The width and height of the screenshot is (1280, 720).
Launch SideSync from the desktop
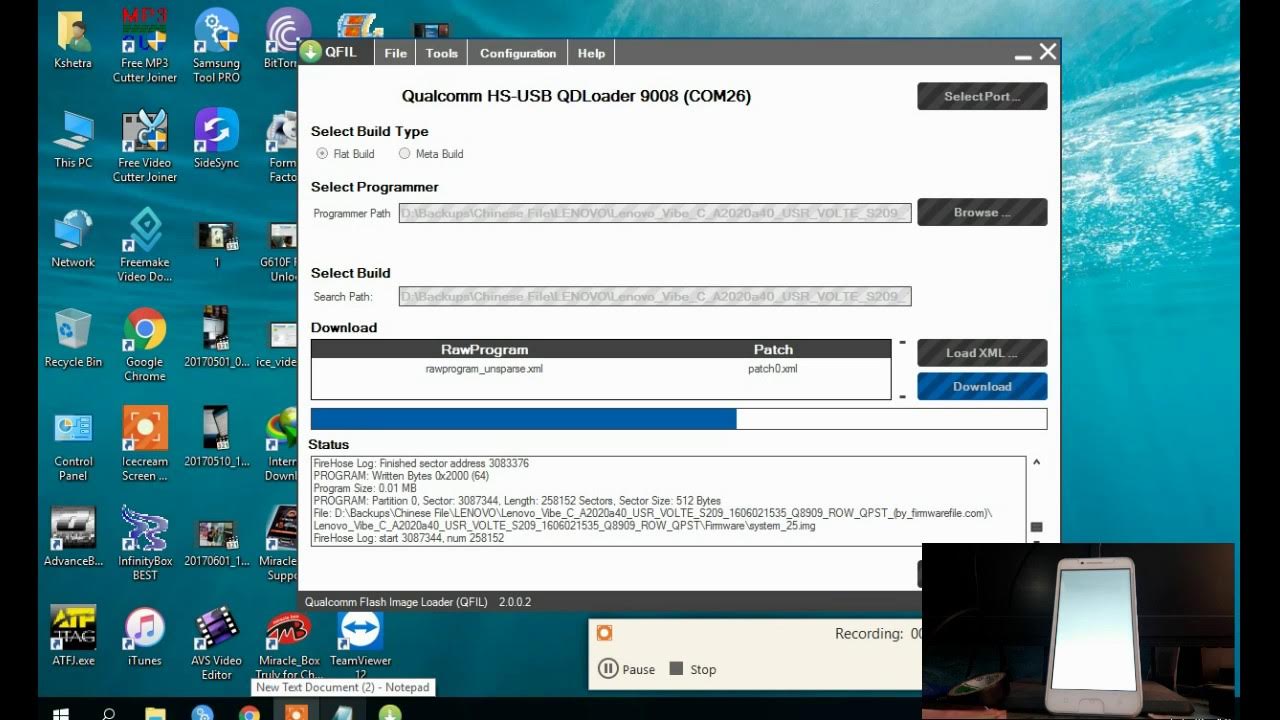click(x=216, y=140)
